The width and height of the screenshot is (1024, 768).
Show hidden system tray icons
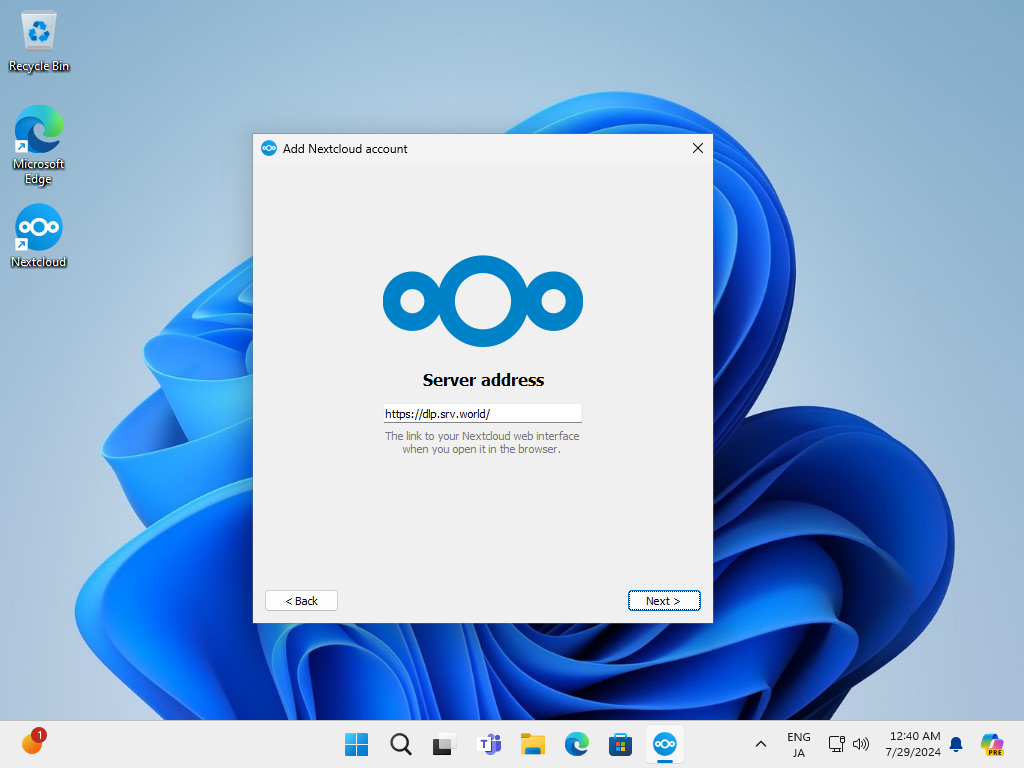click(x=761, y=744)
